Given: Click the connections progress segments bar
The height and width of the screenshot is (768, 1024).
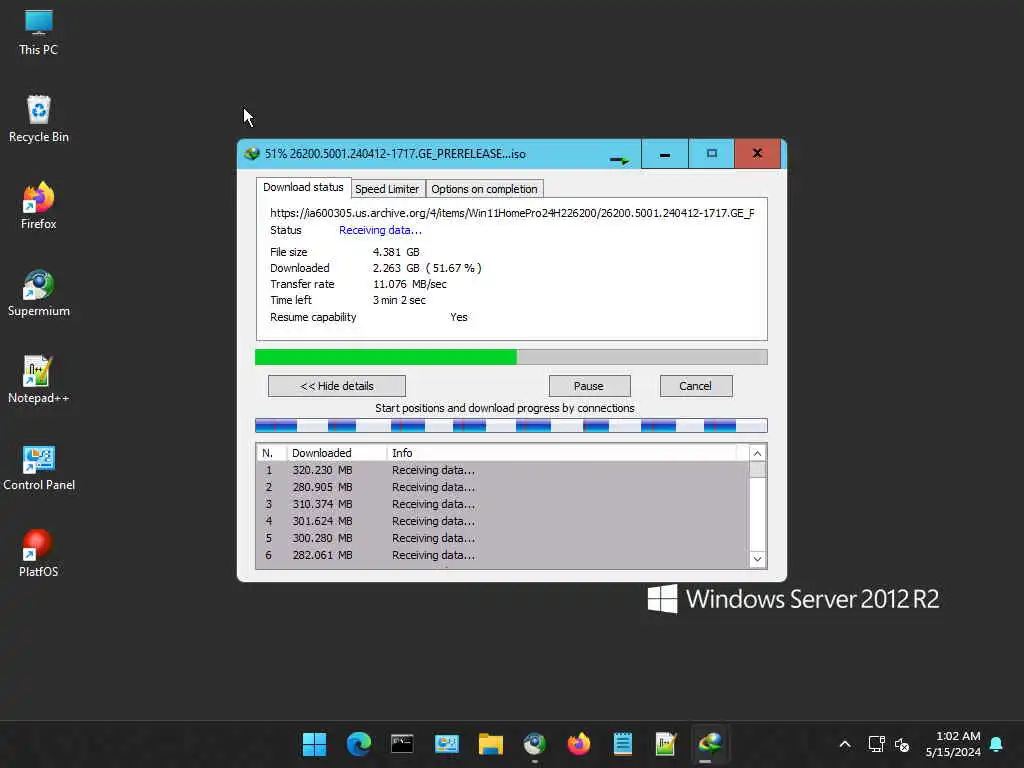Looking at the screenshot, I should [511, 426].
